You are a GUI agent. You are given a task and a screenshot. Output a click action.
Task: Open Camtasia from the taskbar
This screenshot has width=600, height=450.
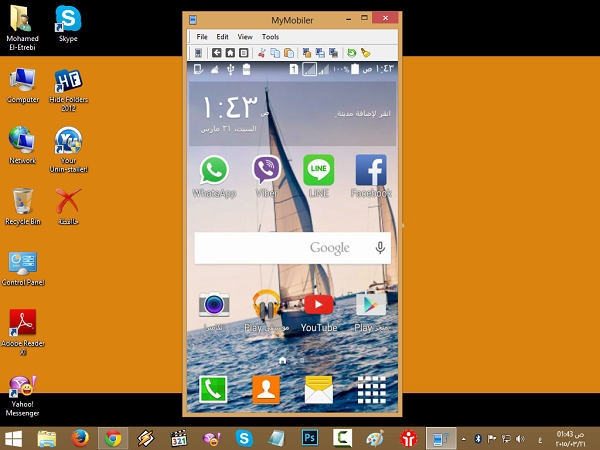342,439
